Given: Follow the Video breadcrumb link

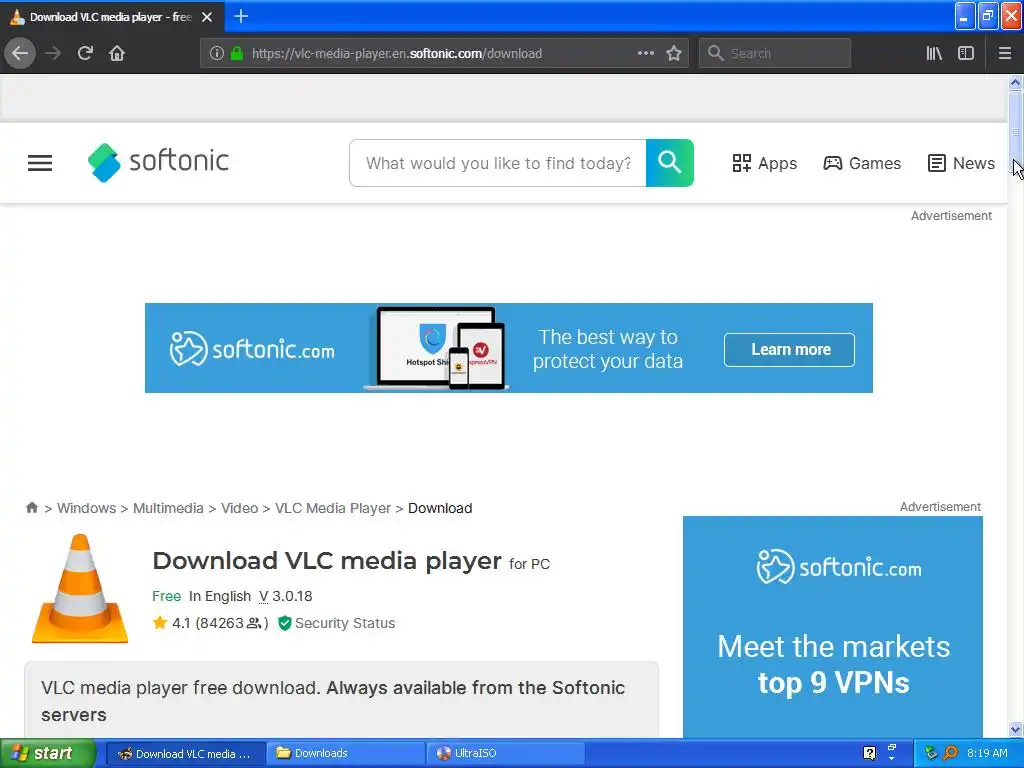Looking at the screenshot, I should click(239, 508).
